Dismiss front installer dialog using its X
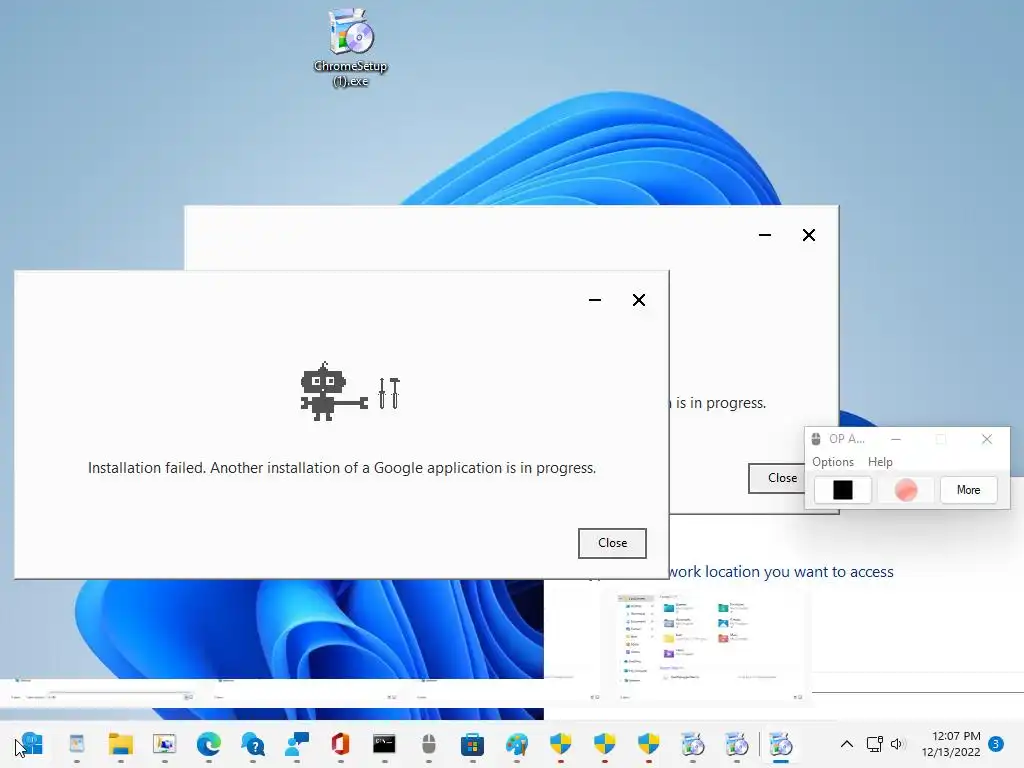 pos(639,300)
